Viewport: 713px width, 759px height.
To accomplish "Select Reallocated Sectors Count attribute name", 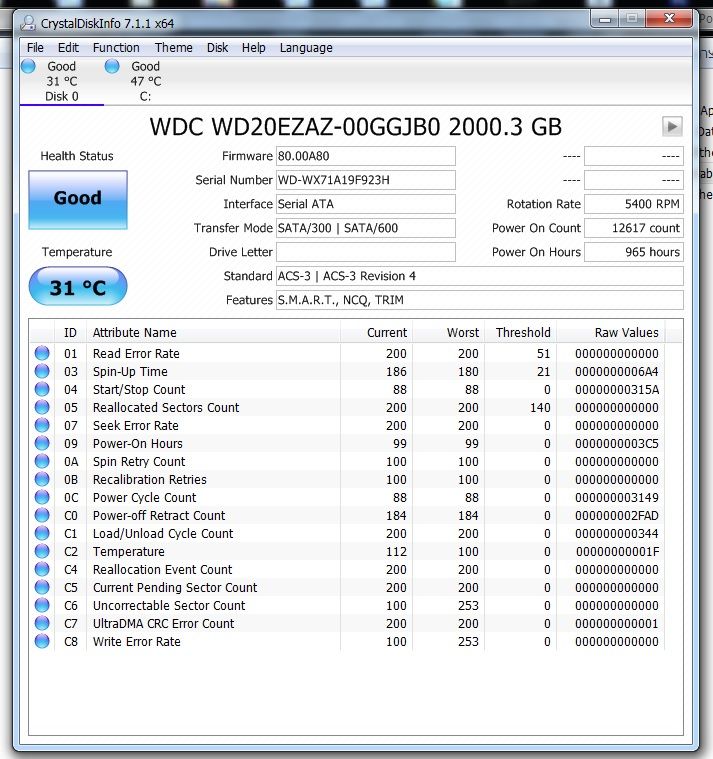I will tap(166, 408).
